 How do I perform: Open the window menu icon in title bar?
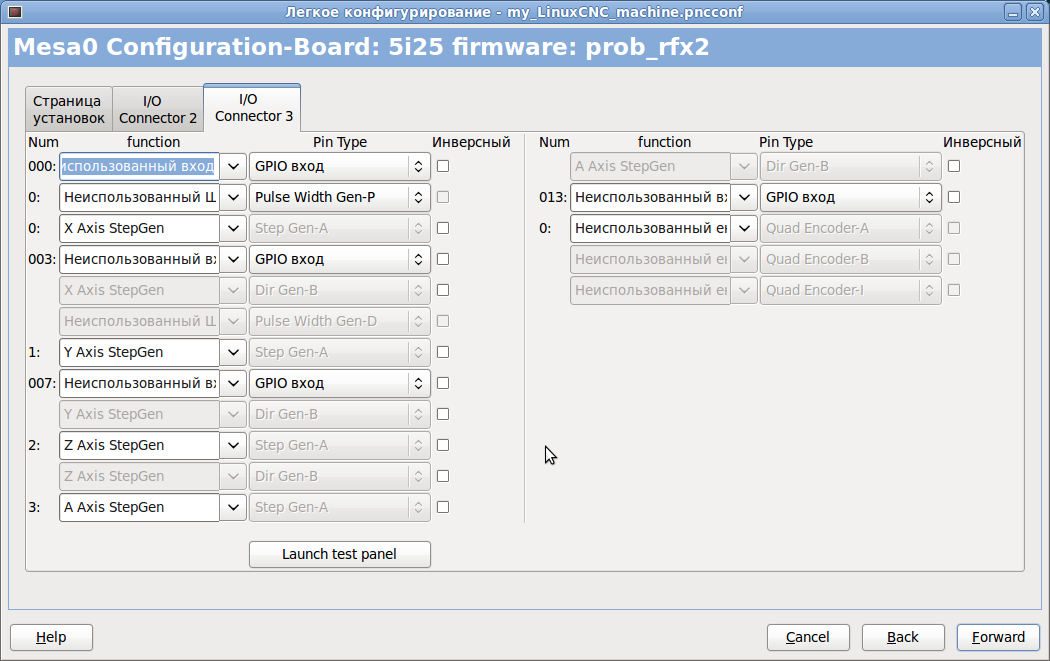(15, 11)
